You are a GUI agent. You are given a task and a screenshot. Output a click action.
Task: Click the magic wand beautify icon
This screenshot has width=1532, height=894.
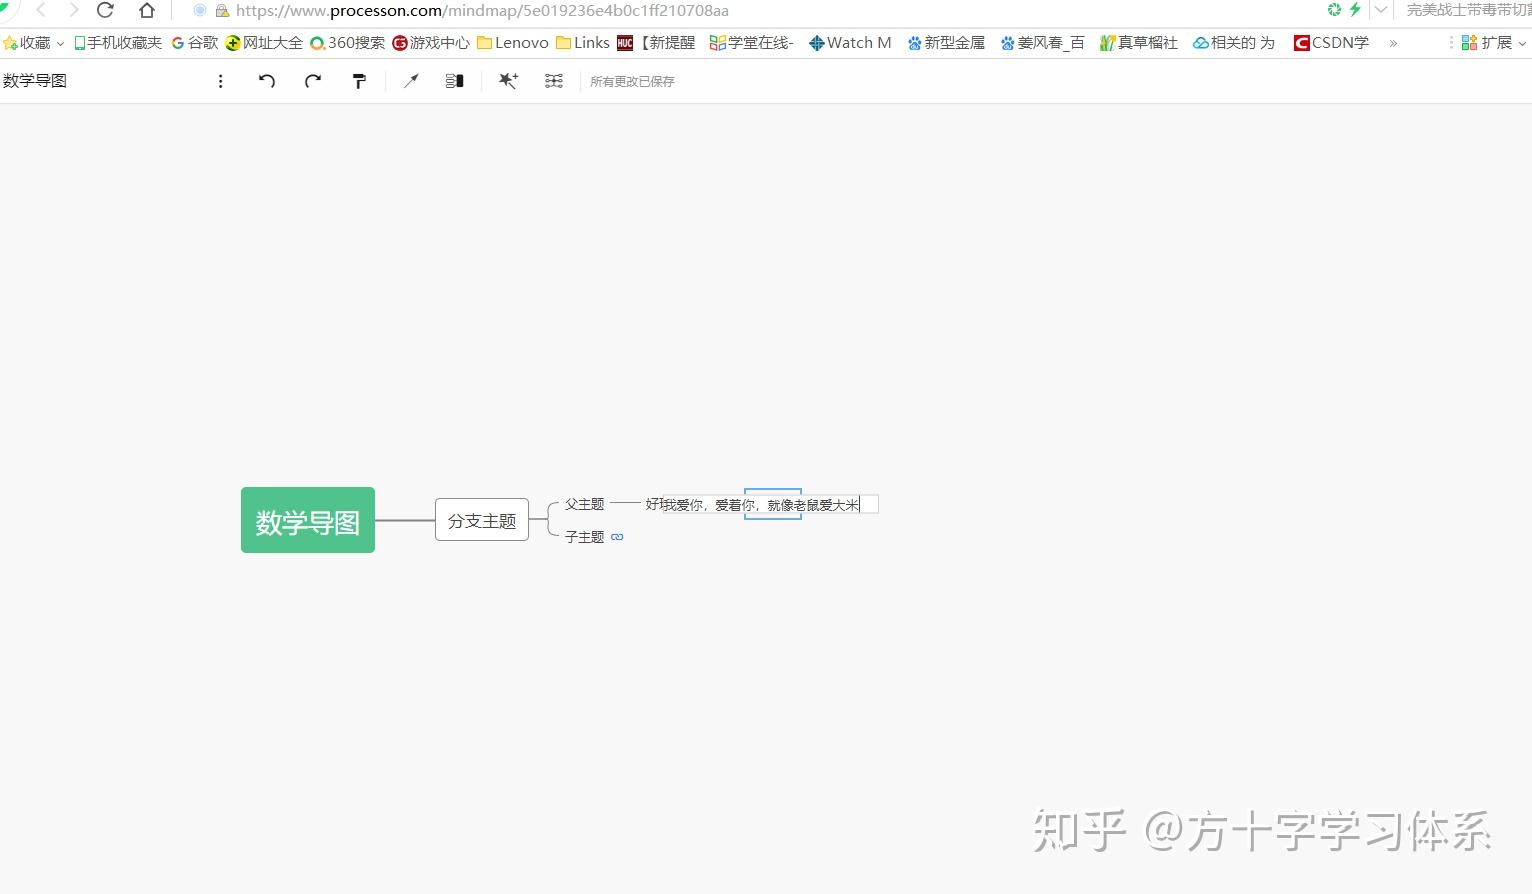pyautogui.click(x=508, y=81)
